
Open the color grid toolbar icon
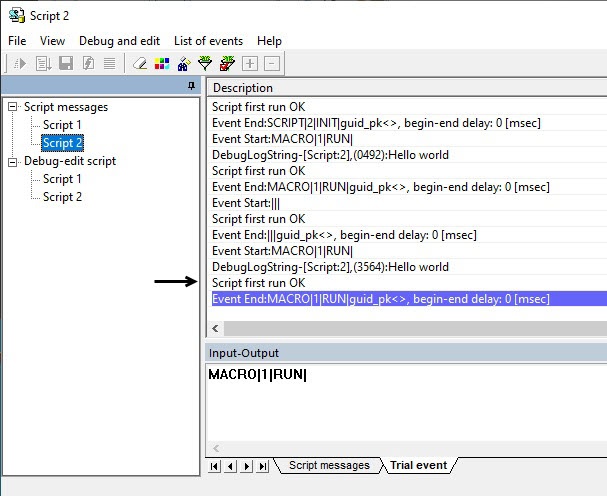tap(162, 63)
